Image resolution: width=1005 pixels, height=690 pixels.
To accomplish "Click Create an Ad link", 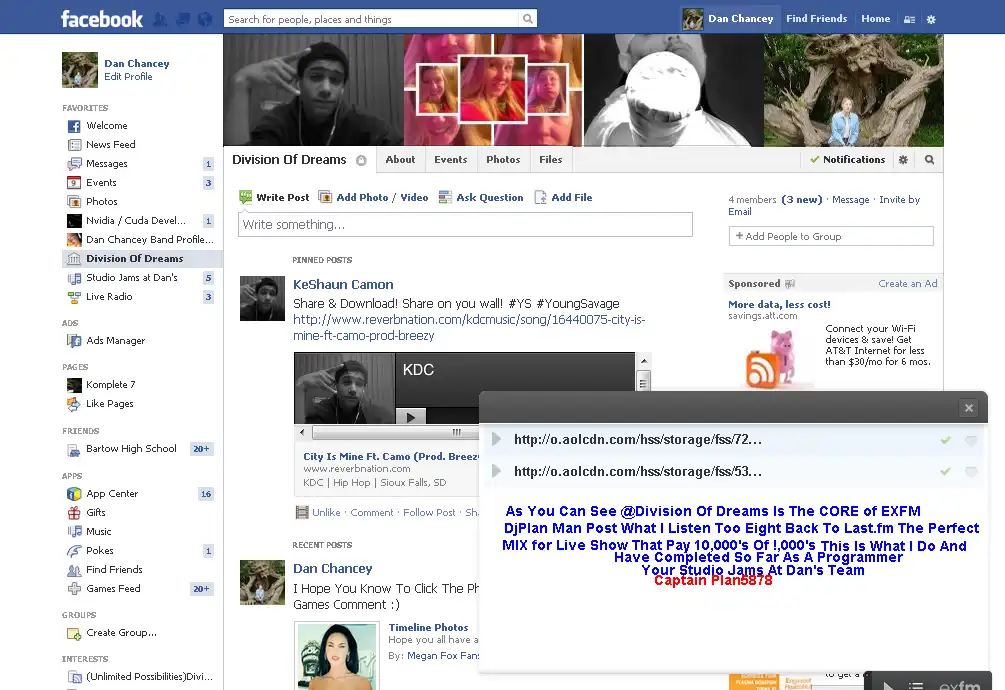I will point(908,284).
